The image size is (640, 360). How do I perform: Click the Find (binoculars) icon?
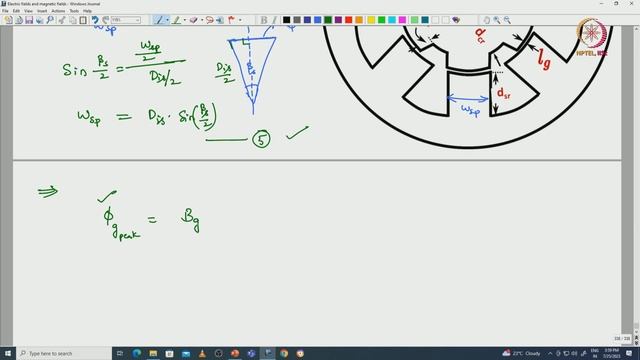[x=50, y=20]
